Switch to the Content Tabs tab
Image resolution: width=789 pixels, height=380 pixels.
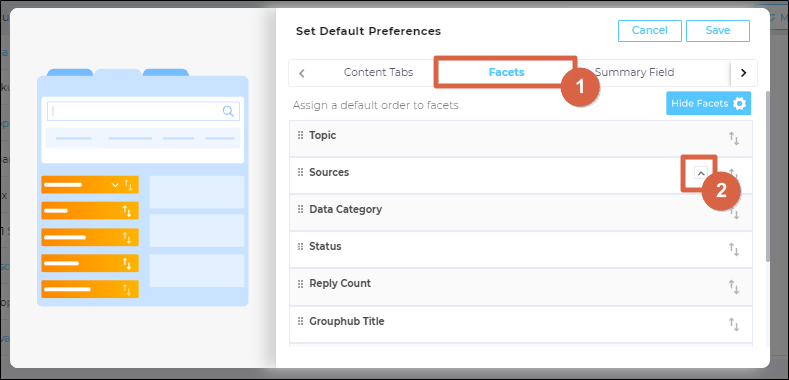378,72
